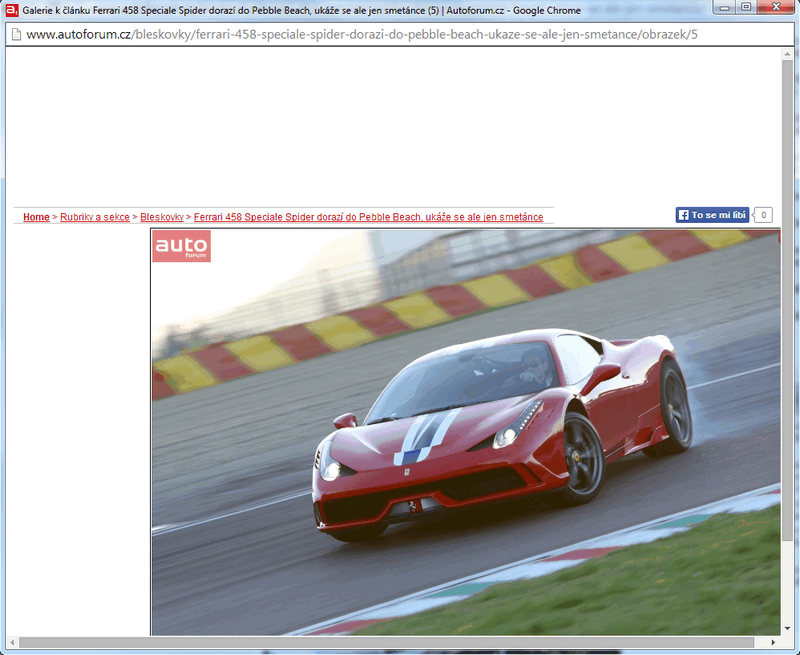Screen dimensions: 800x655
Task: Minimize the Chrome popup window
Action: (x=723, y=8)
